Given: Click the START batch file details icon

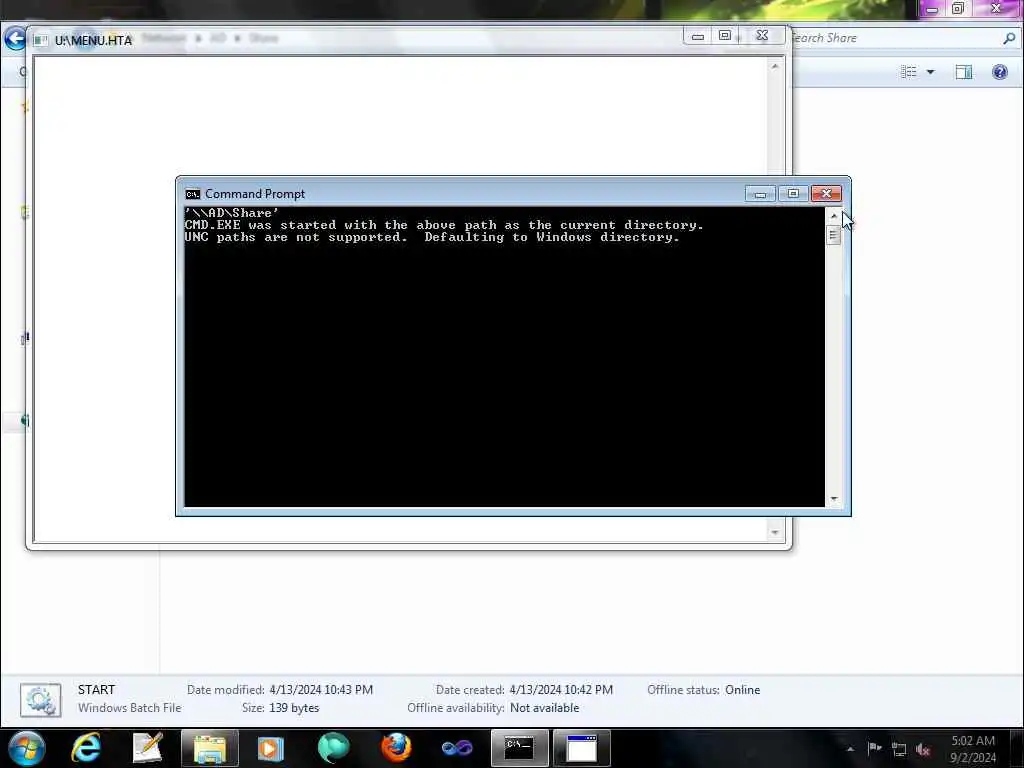Looking at the screenshot, I should (x=40, y=700).
